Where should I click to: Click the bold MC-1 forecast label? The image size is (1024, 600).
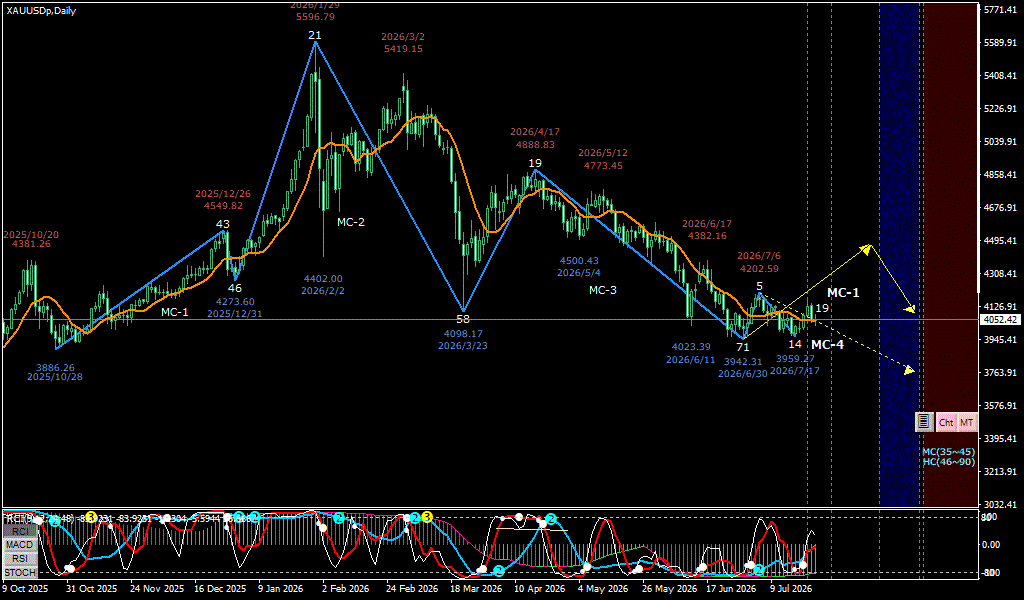pyautogui.click(x=843, y=292)
